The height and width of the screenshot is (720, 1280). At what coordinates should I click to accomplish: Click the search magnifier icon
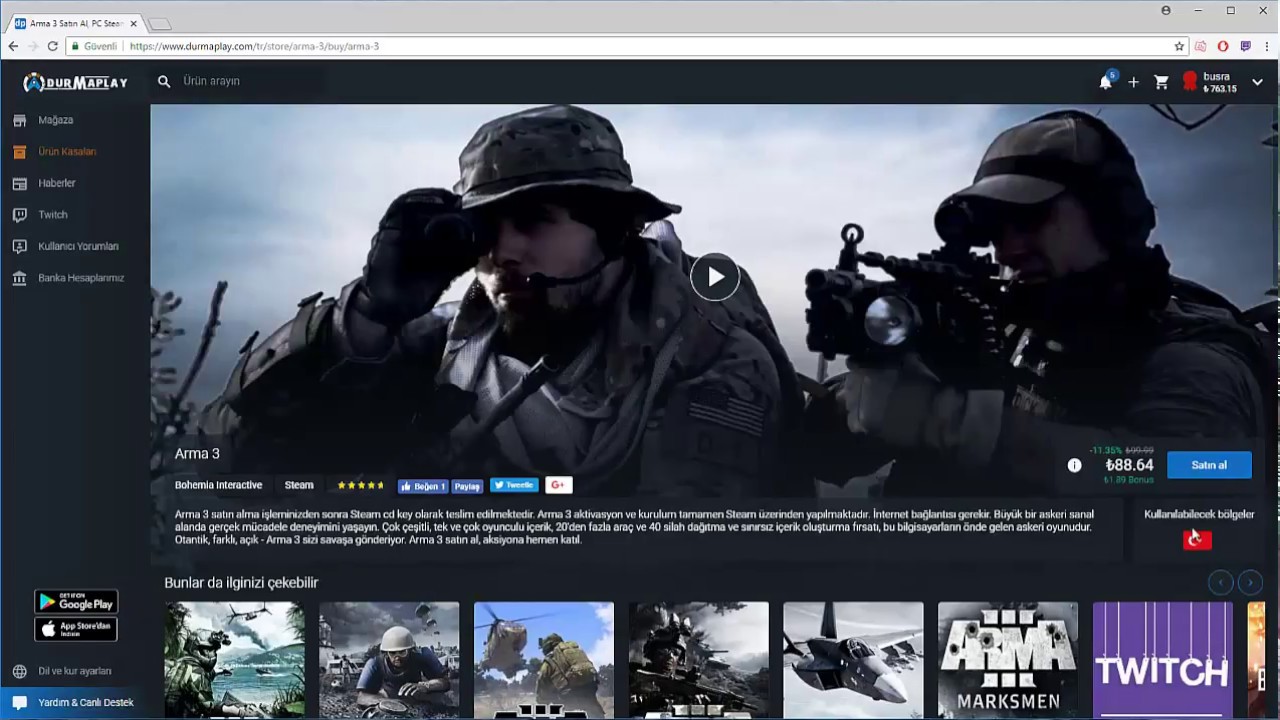tap(164, 81)
